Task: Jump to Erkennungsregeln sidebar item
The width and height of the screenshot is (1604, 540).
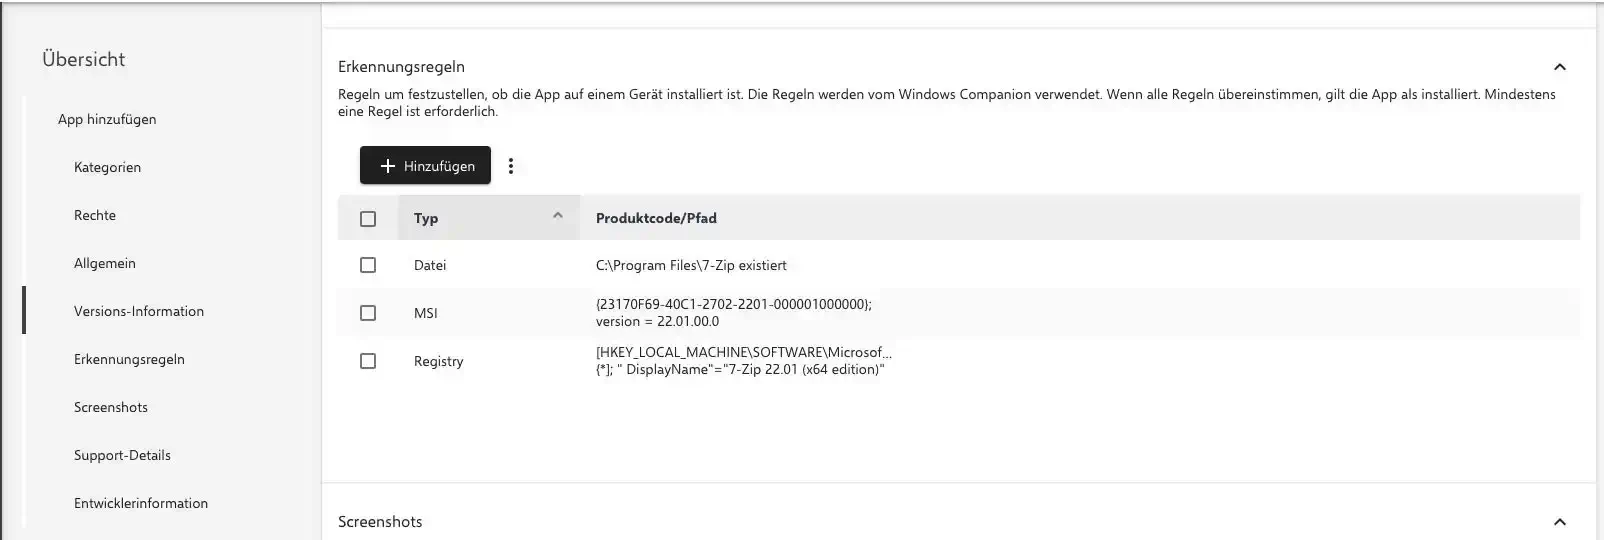Action: coord(129,359)
